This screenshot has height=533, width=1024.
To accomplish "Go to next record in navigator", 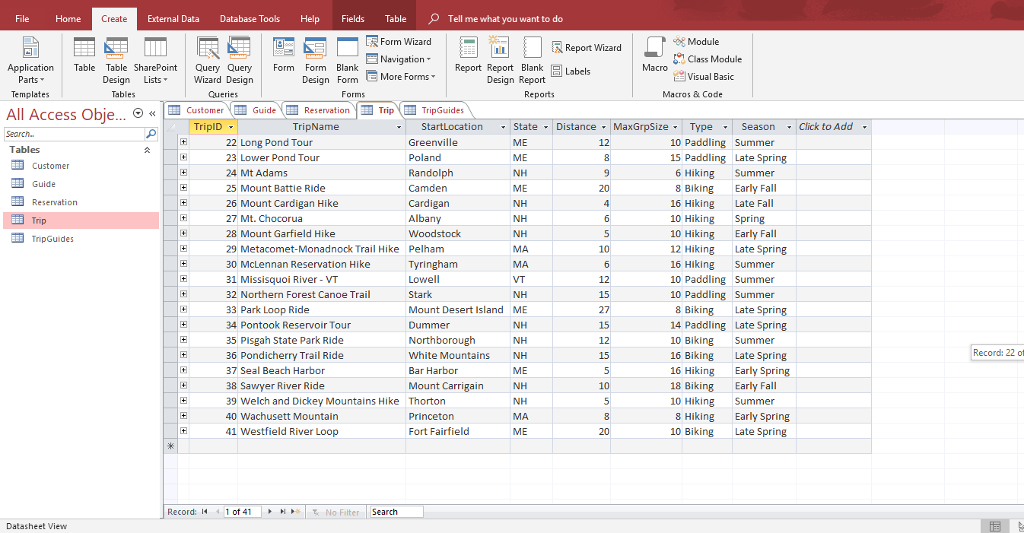I will [x=268, y=512].
